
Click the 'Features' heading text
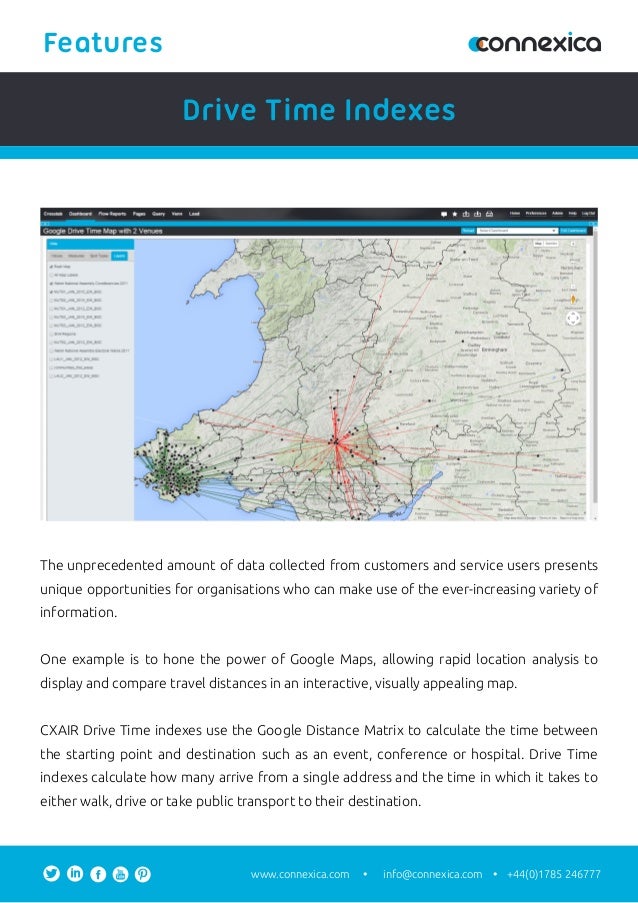[103, 43]
